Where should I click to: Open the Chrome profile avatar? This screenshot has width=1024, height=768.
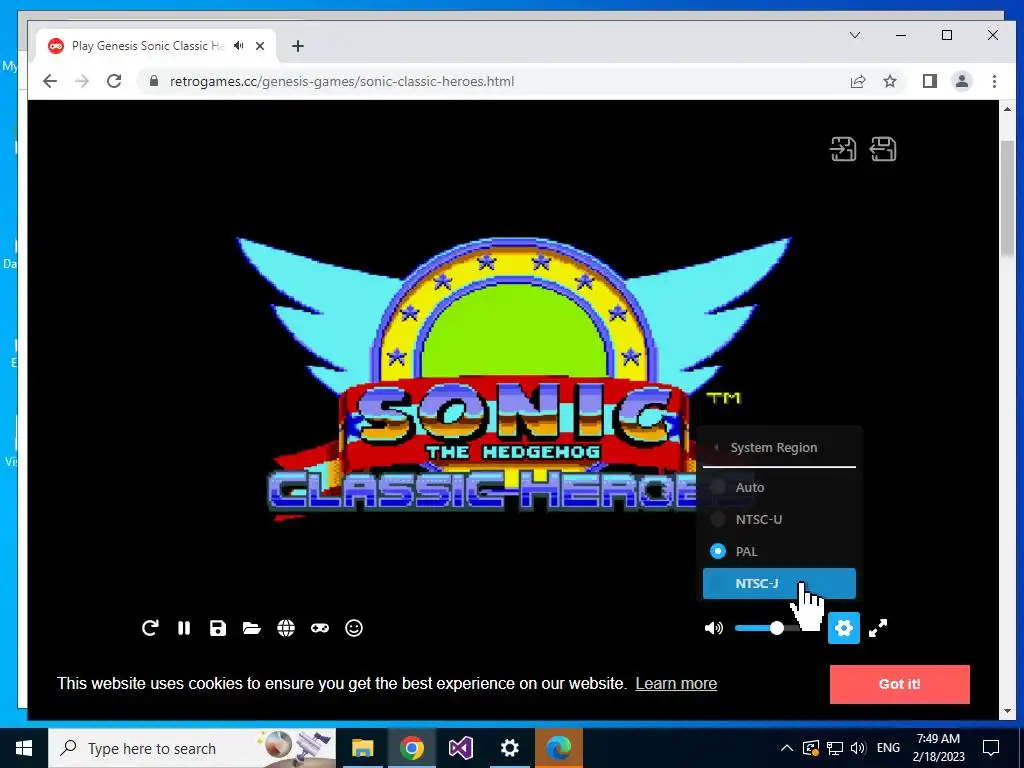pyautogui.click(x=962, y=81)
